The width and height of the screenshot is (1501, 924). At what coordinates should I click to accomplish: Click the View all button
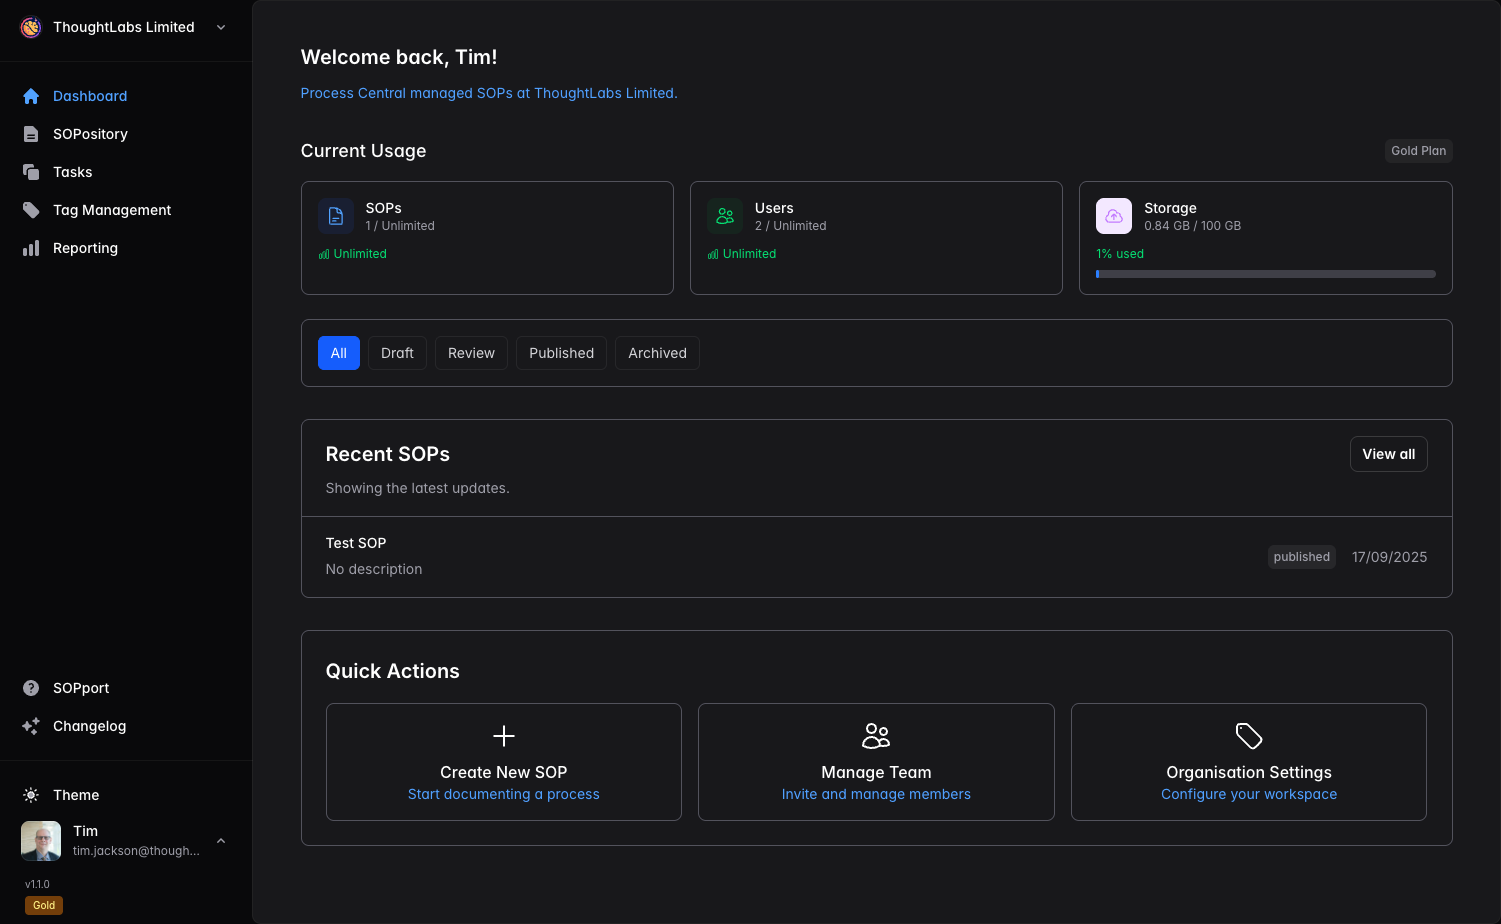[1388, 453]
